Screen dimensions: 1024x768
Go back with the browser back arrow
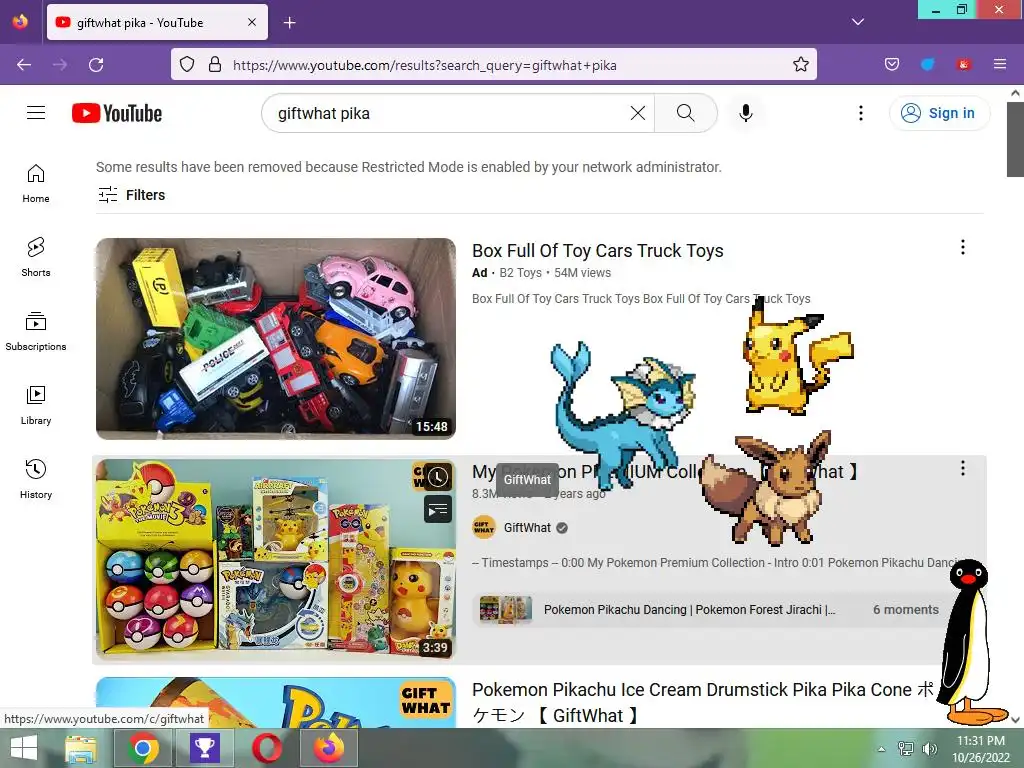(24, 65)
